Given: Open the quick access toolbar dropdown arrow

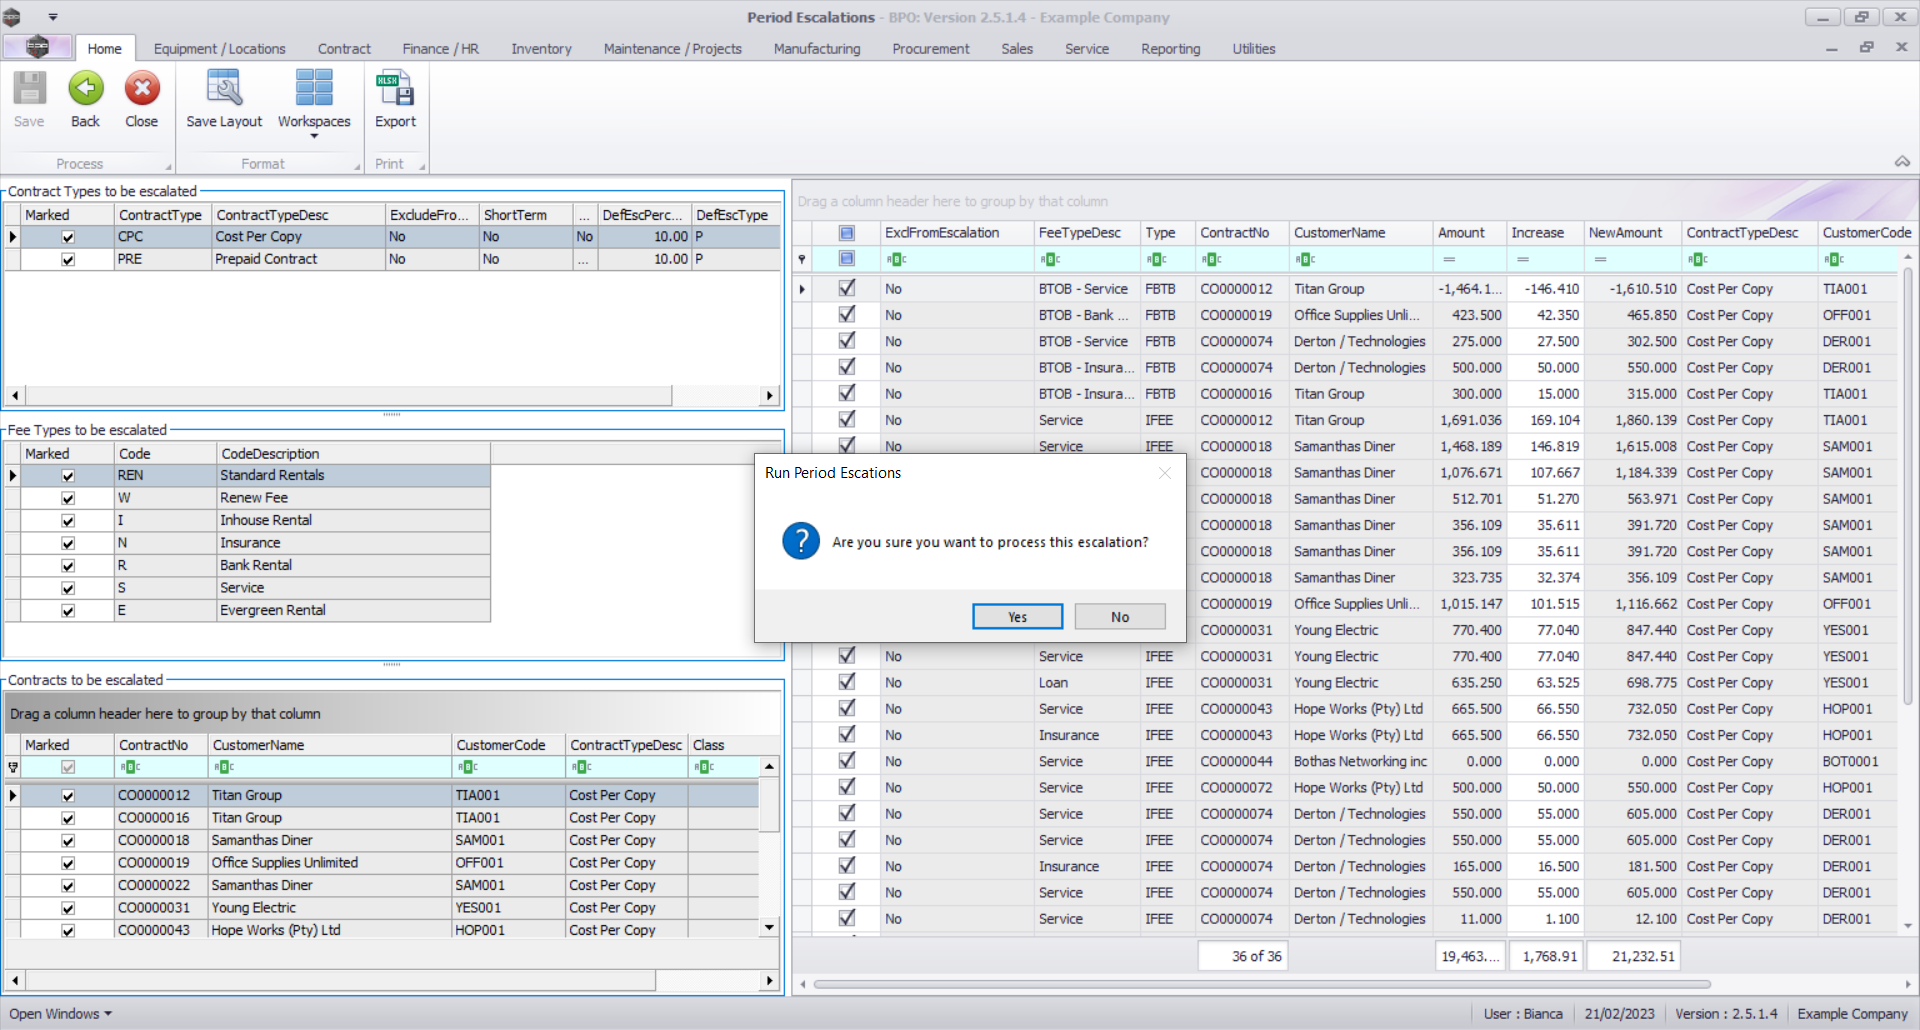Looking at the screenshot, I should [x=53, y=17].
